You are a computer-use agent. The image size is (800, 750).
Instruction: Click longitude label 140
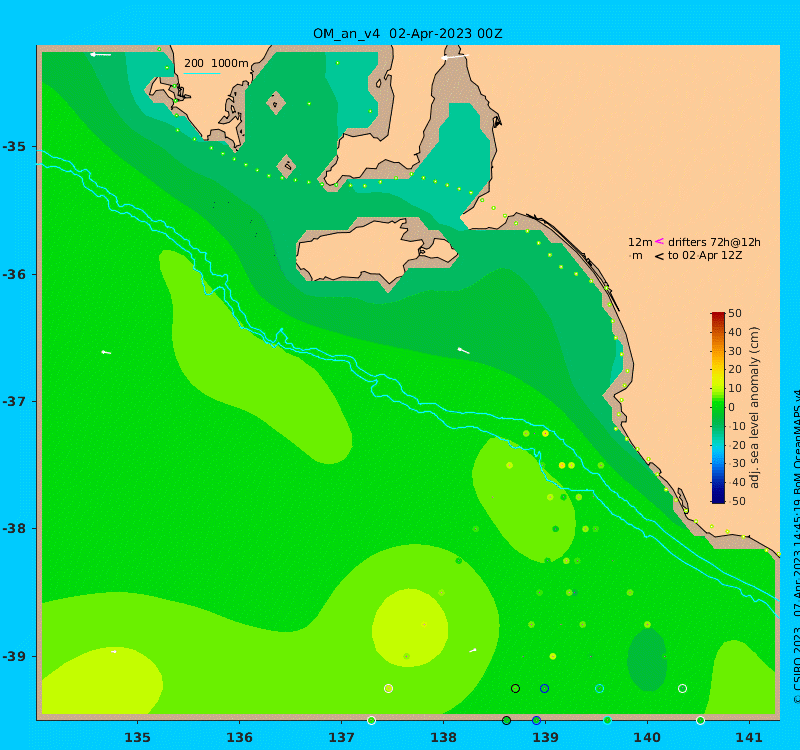(x=647, y=737)
